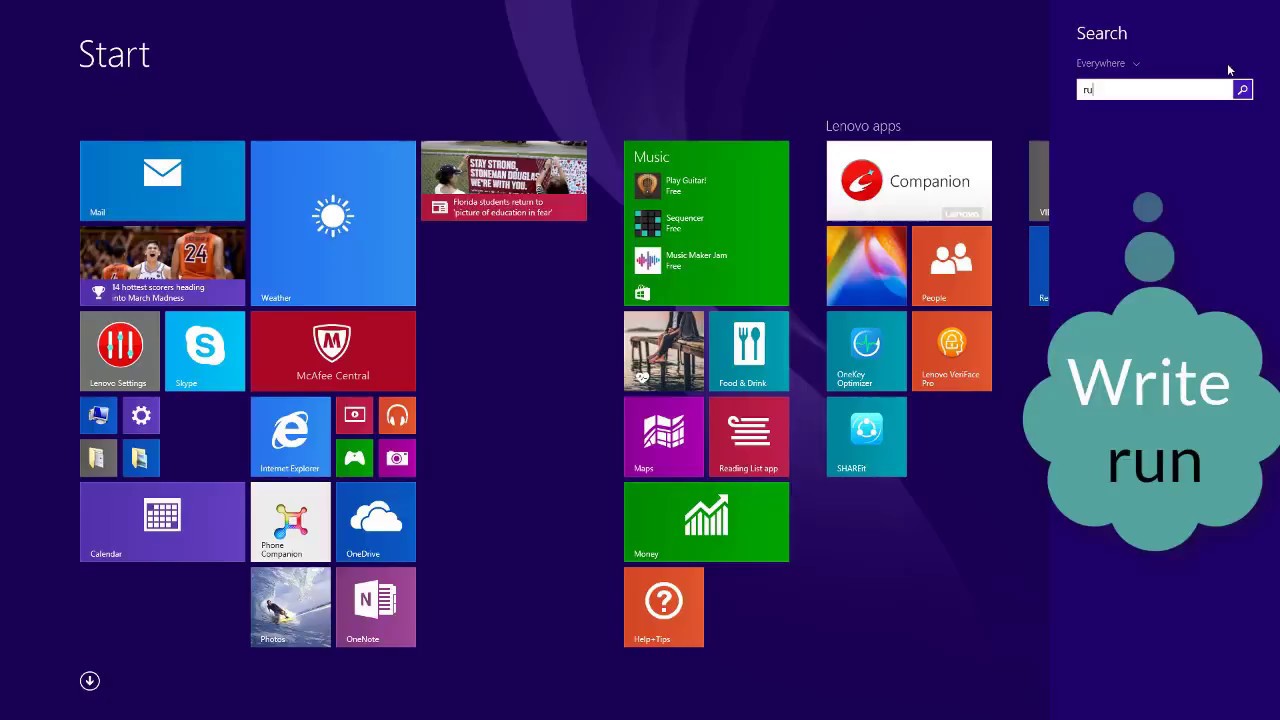The height and width of the screenshot is (720, 1280).
Task: Launch the SHAREit tile
Action: (x=867, y=437)
